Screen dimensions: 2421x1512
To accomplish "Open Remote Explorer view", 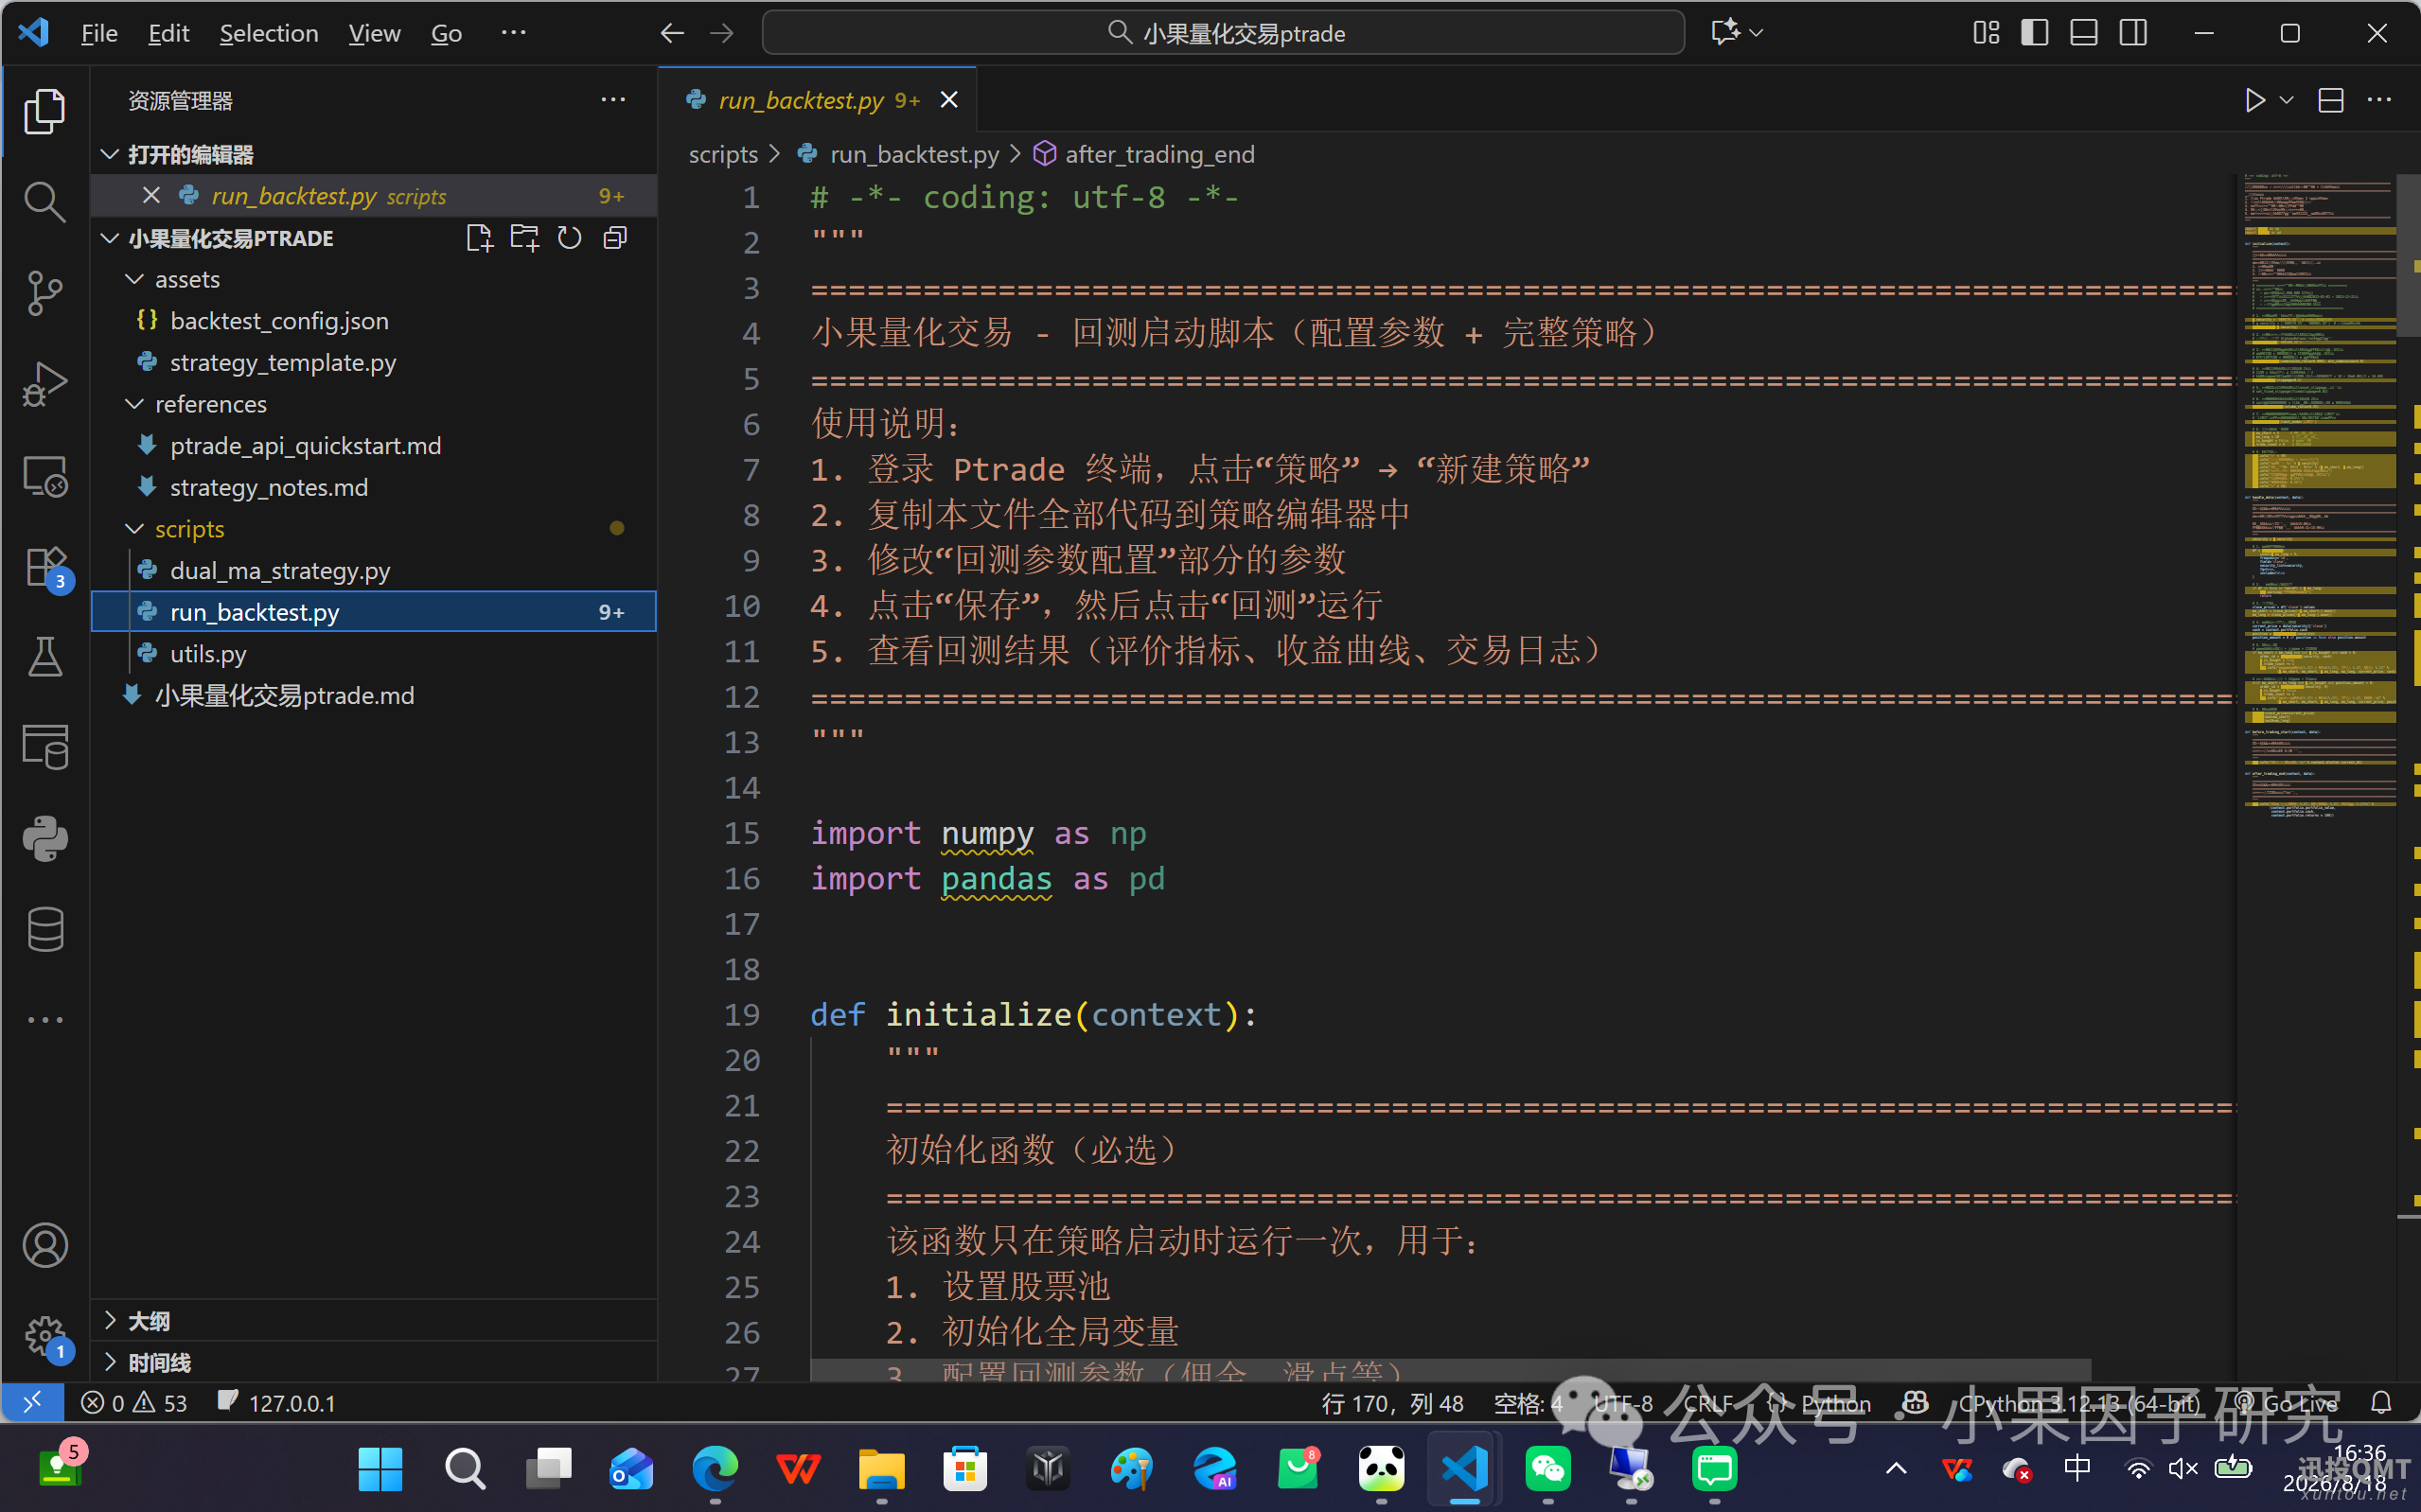I will click(x=45, y=476).
